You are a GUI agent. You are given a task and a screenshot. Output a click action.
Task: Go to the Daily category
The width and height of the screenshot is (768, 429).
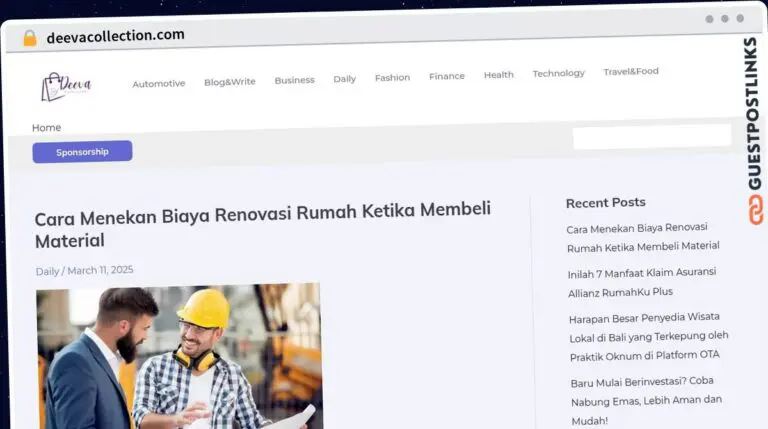344,79
